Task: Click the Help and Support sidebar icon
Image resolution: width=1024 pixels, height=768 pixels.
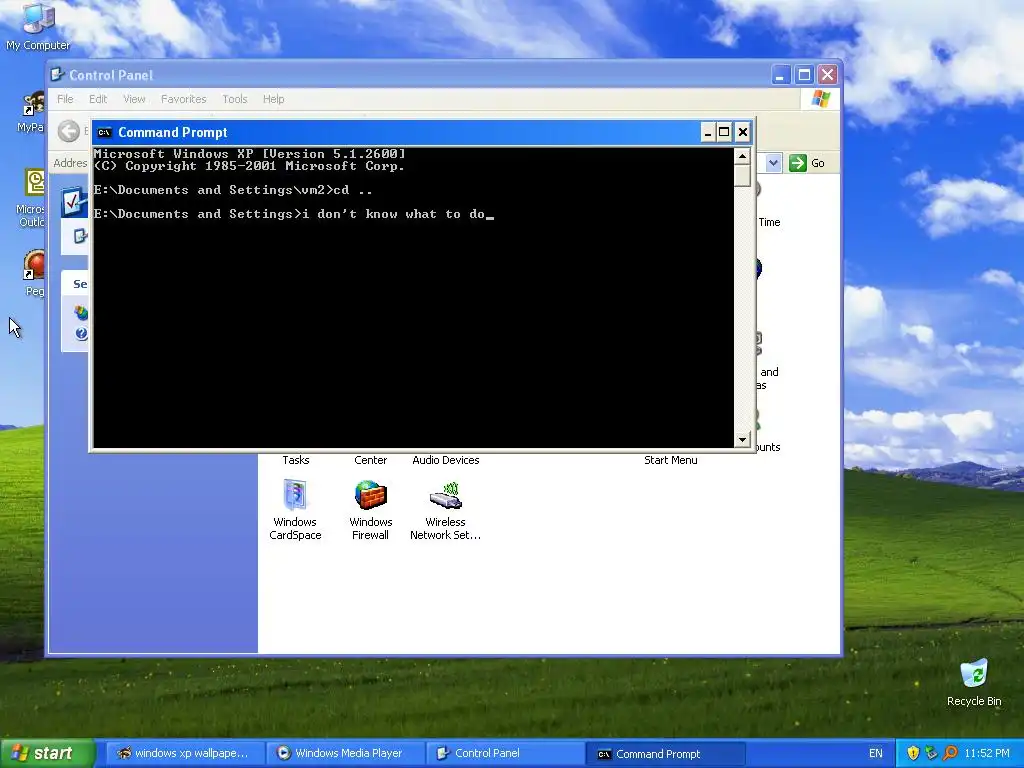Action: 81,334
